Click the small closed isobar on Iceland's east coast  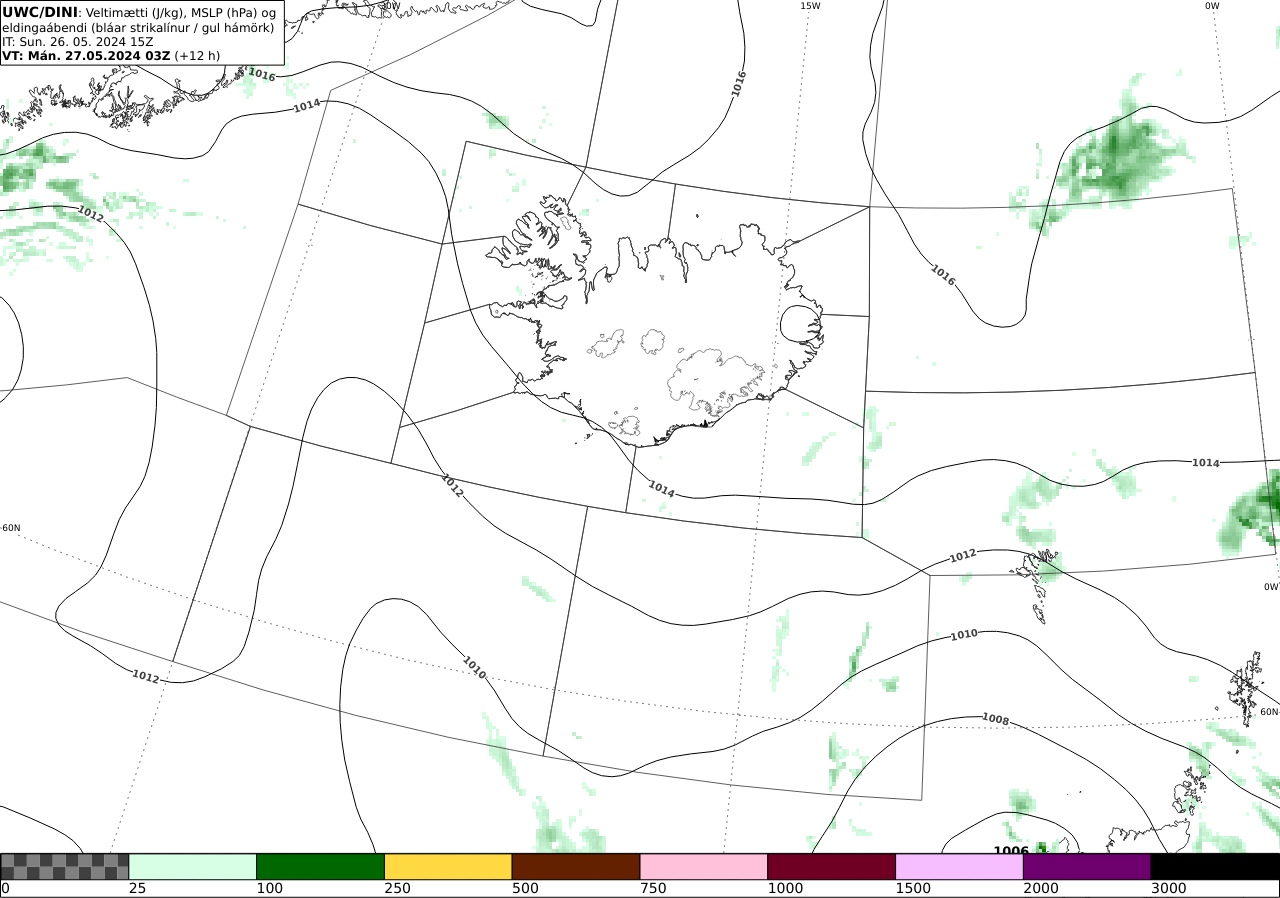801,324
